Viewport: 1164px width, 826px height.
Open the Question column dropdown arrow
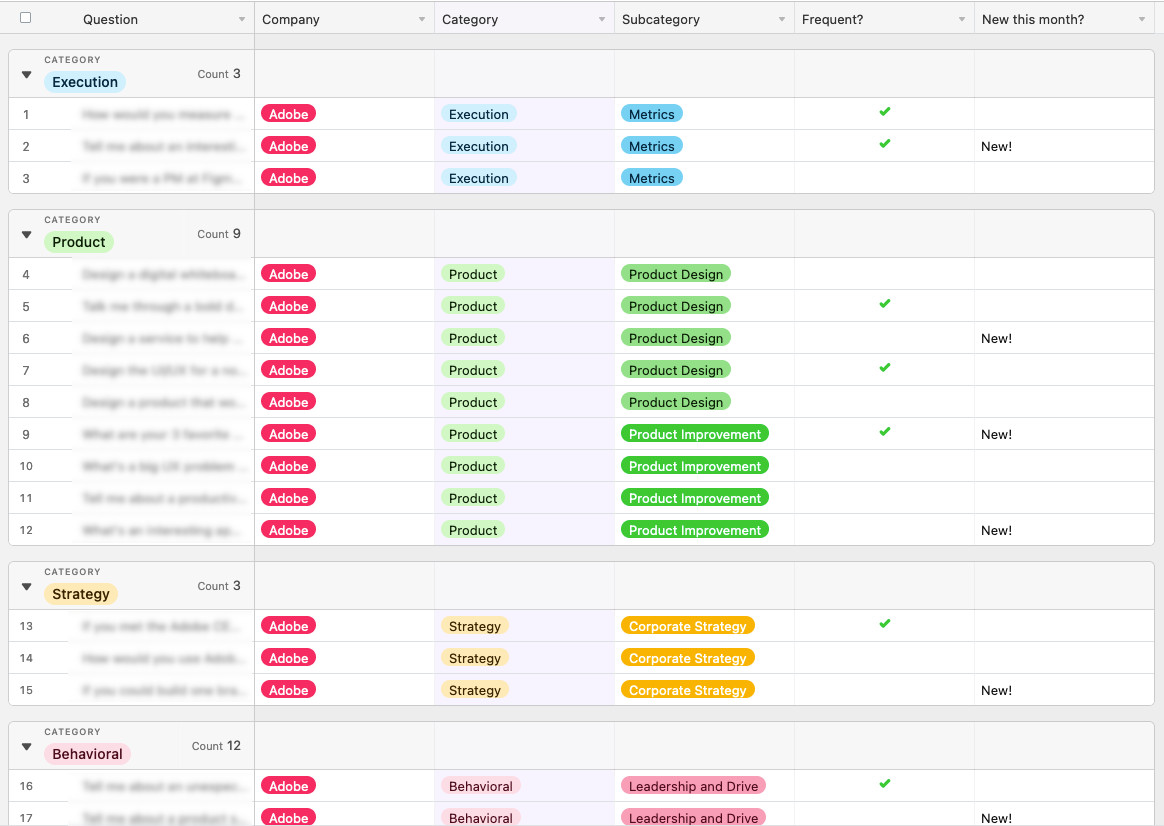pos(242,19)
